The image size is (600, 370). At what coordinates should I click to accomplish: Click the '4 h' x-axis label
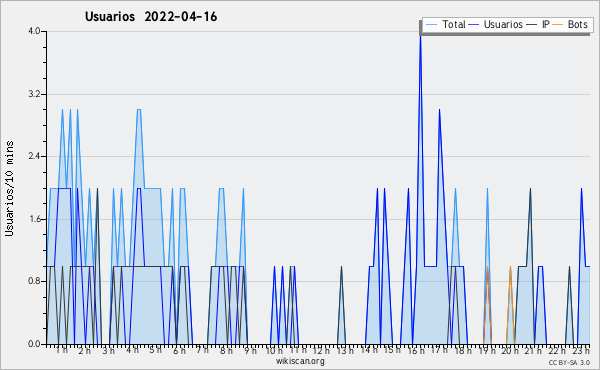[132, 350]
